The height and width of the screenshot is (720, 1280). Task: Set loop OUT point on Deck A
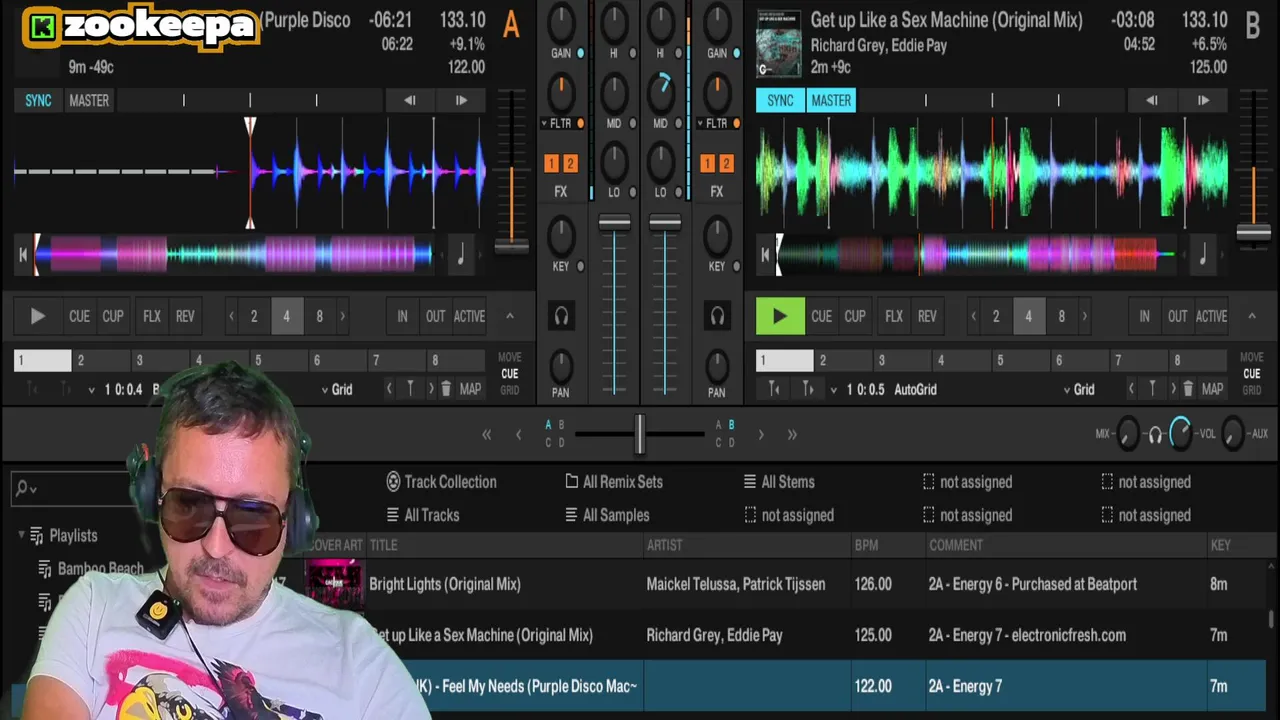click(x=435, y=316)
